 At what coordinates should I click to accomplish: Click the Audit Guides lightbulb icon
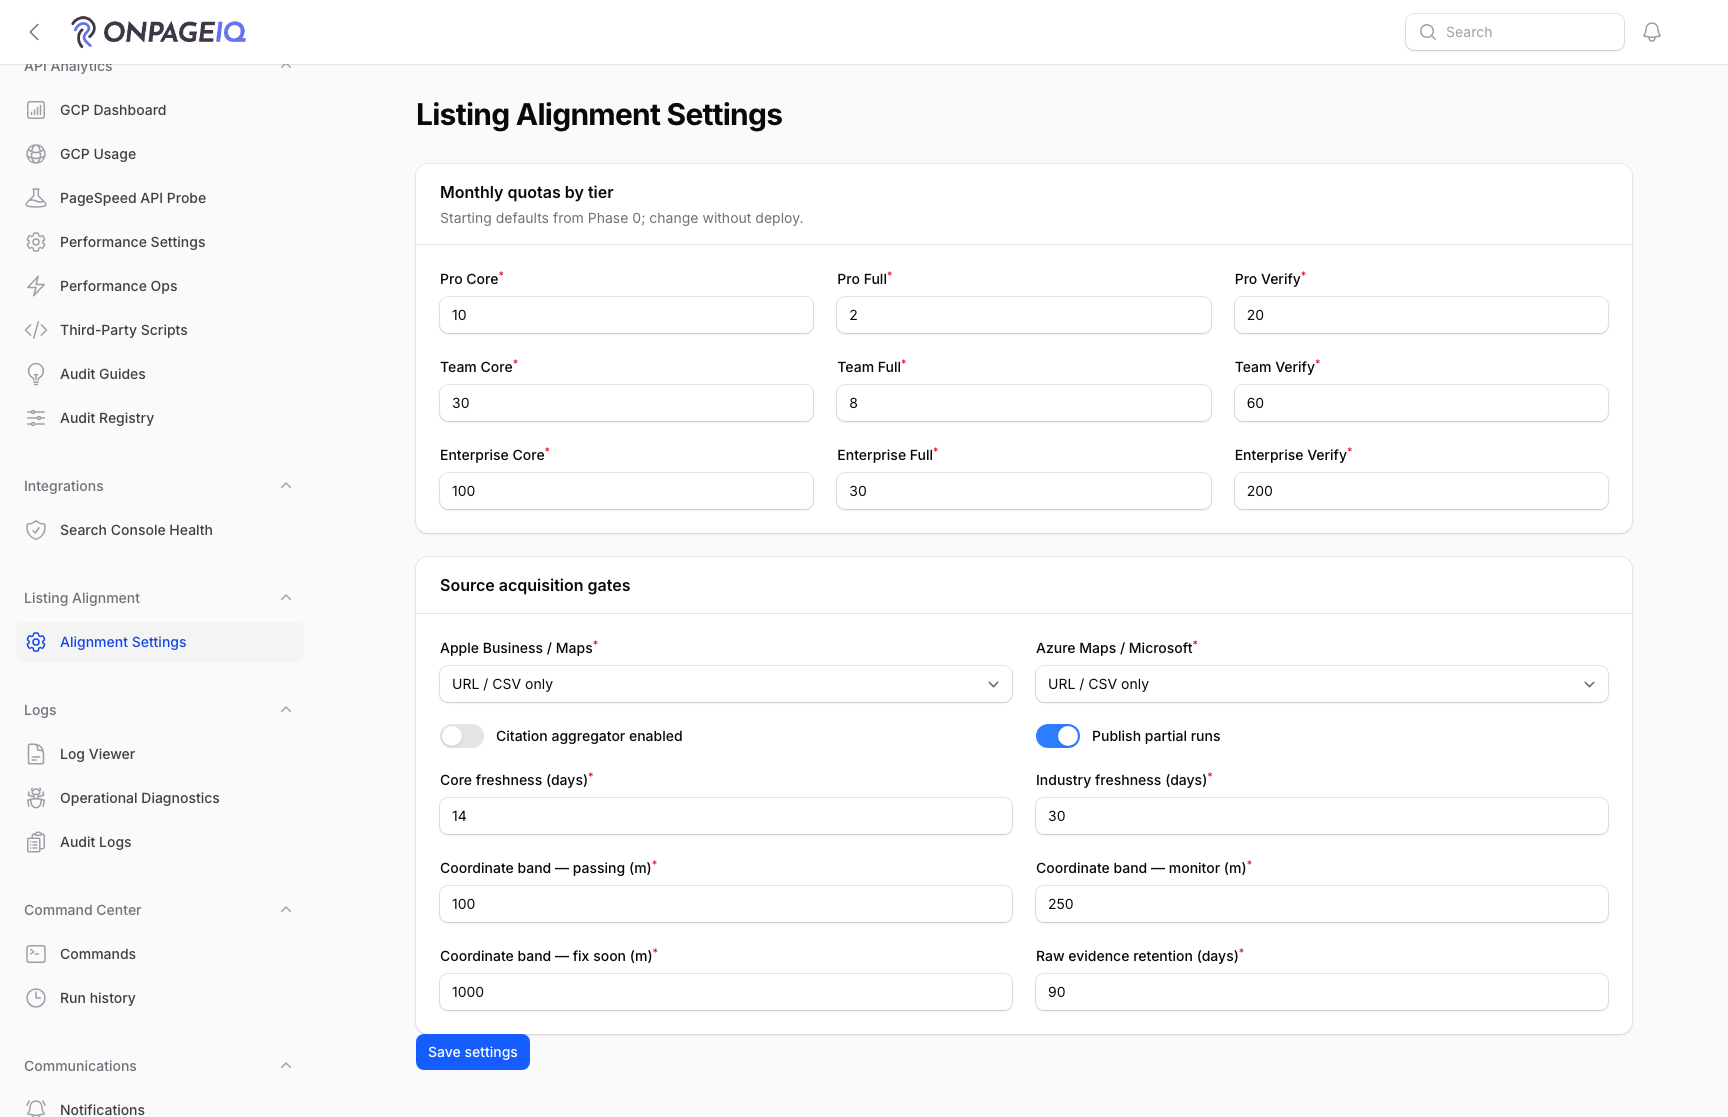[x=36, y=374]
